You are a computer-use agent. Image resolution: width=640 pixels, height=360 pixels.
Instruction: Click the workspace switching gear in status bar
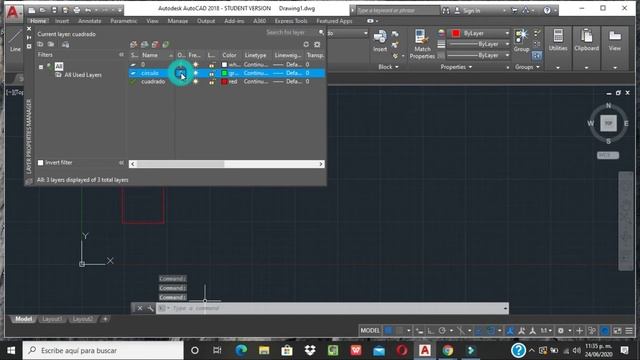tap(561, 331)
